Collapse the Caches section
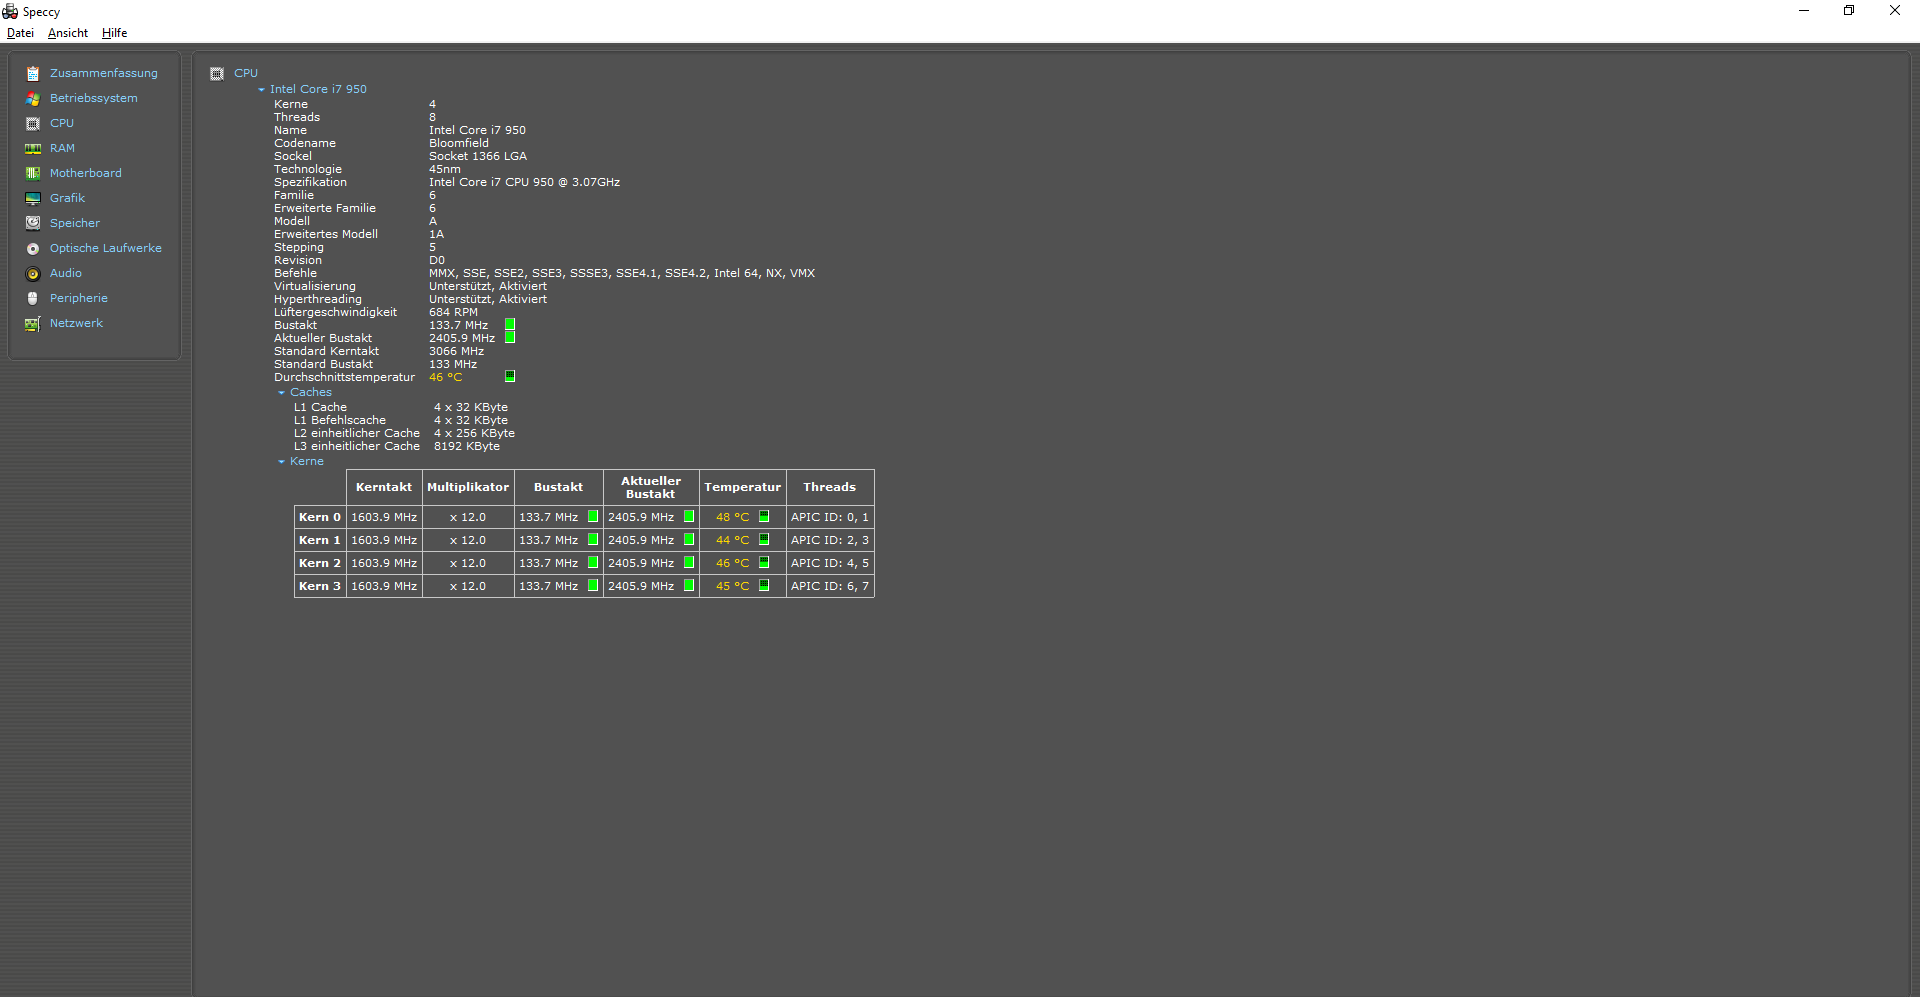The height and width of the screenshot is (997, 1920). 282,393
